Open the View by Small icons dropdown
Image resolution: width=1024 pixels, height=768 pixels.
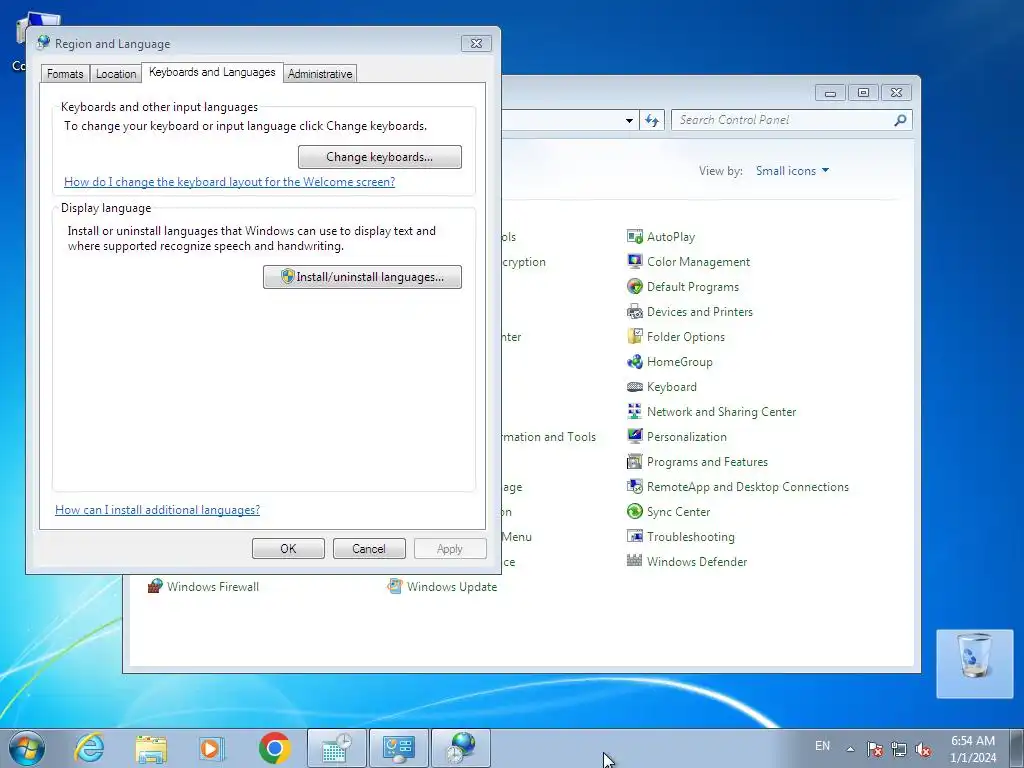(x=792, y=170)
